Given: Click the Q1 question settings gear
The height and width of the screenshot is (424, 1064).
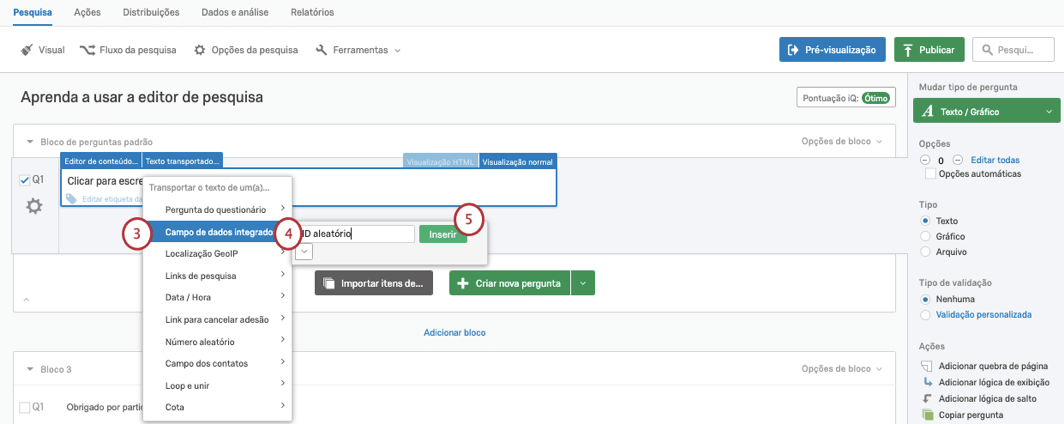Looking at the screenshot, I should (34, 207).
